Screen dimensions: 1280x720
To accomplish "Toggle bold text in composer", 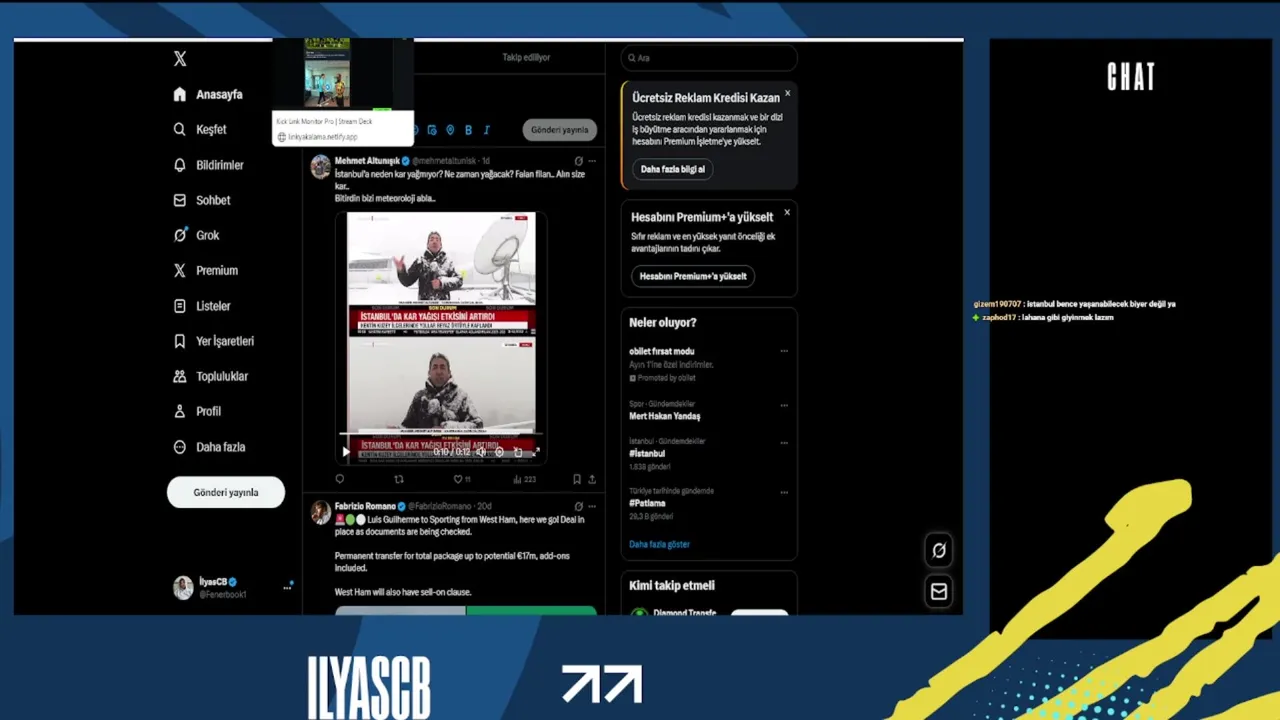I will 469,130.
